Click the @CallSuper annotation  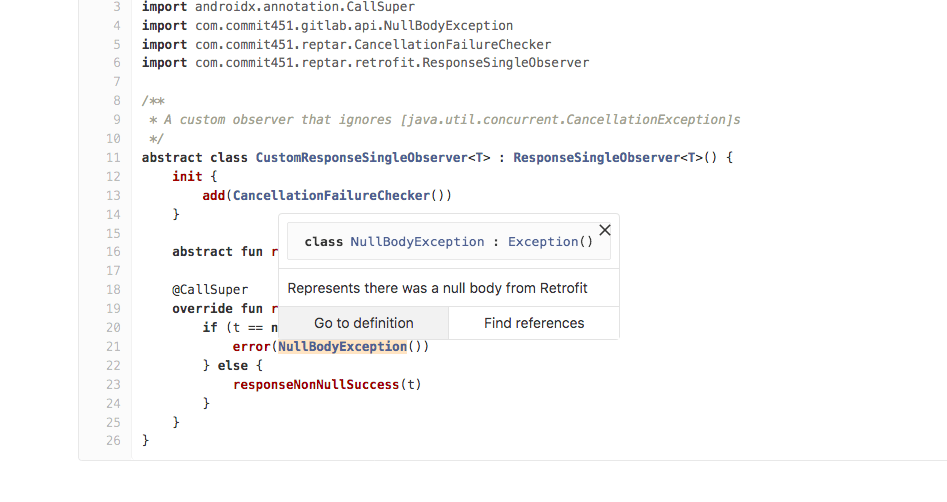point(210,290)
